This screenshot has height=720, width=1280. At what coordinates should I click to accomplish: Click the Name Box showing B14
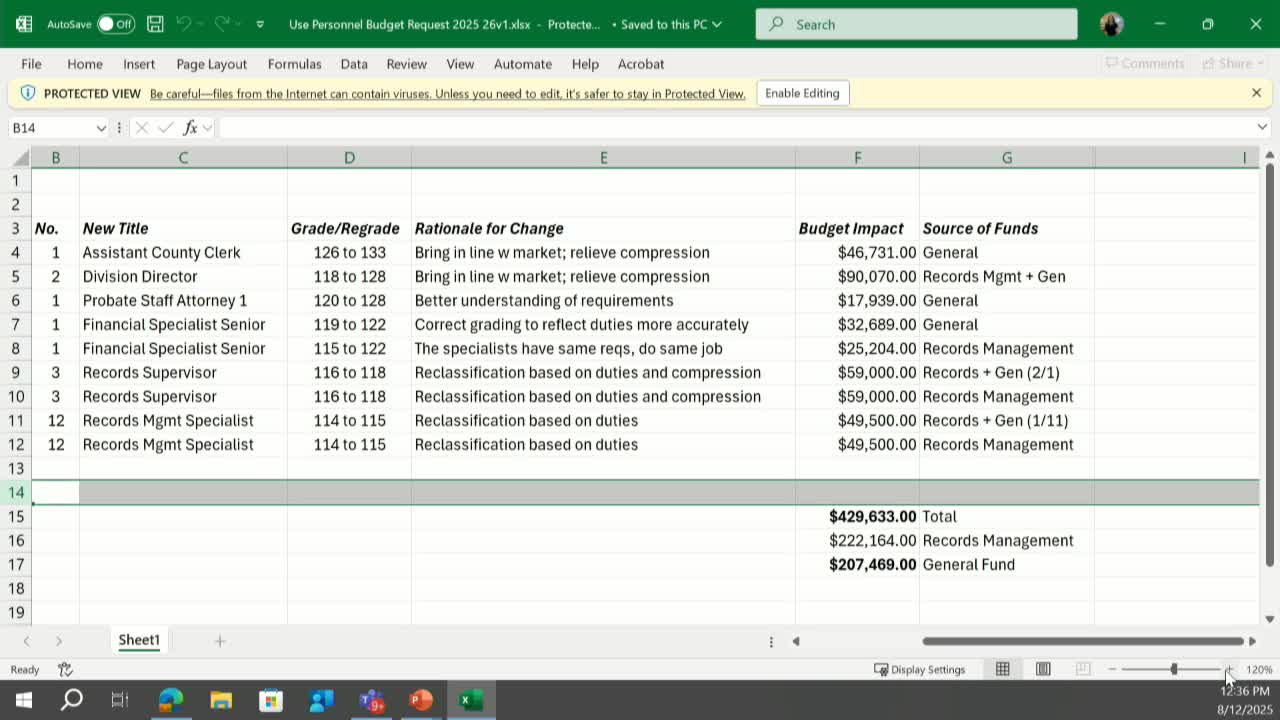pyautogui.click(x=50, y=128)
